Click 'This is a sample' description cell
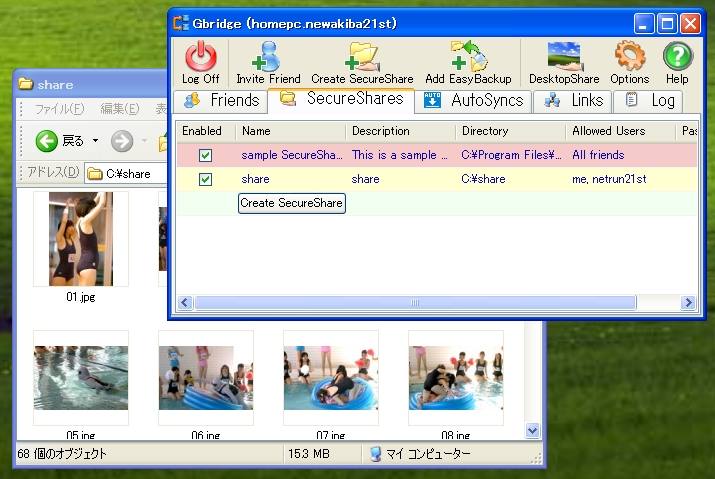The image size is (715, 479). pos(399,155)
